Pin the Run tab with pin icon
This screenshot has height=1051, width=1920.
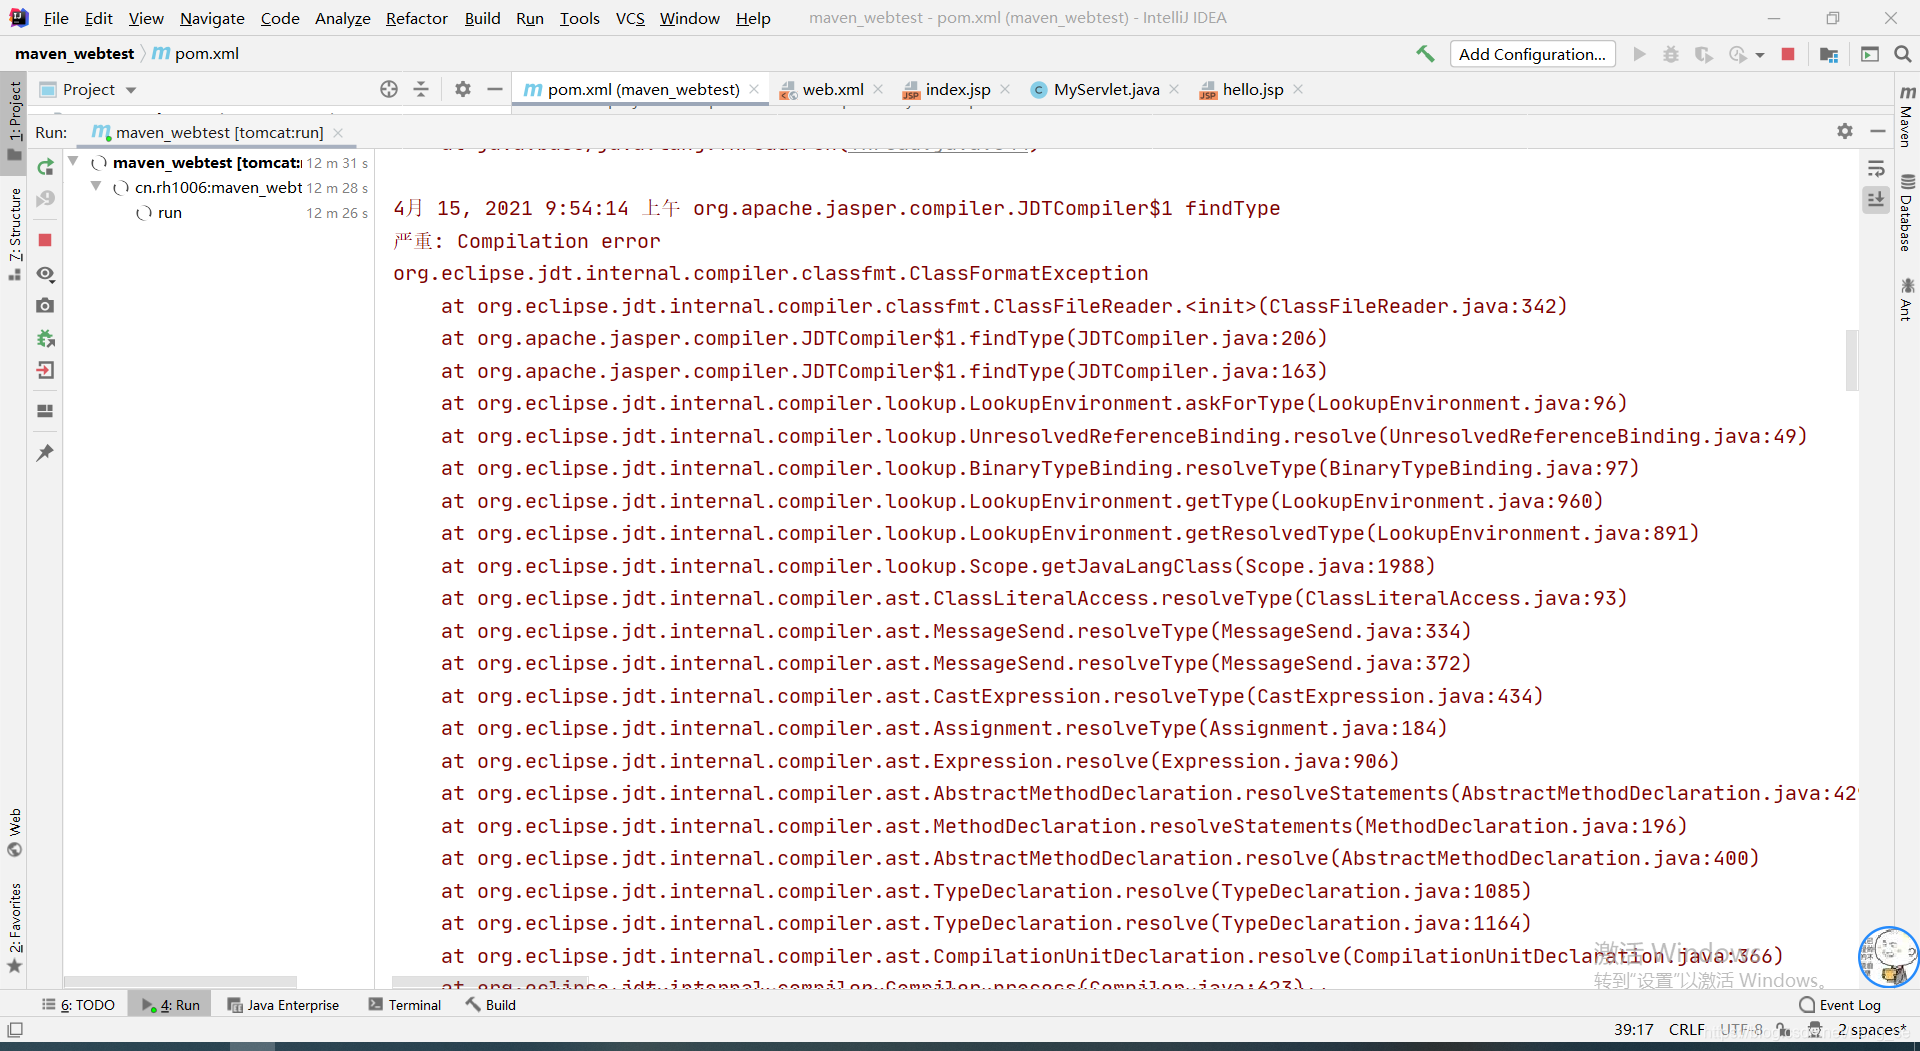click(x=45, y=453)
